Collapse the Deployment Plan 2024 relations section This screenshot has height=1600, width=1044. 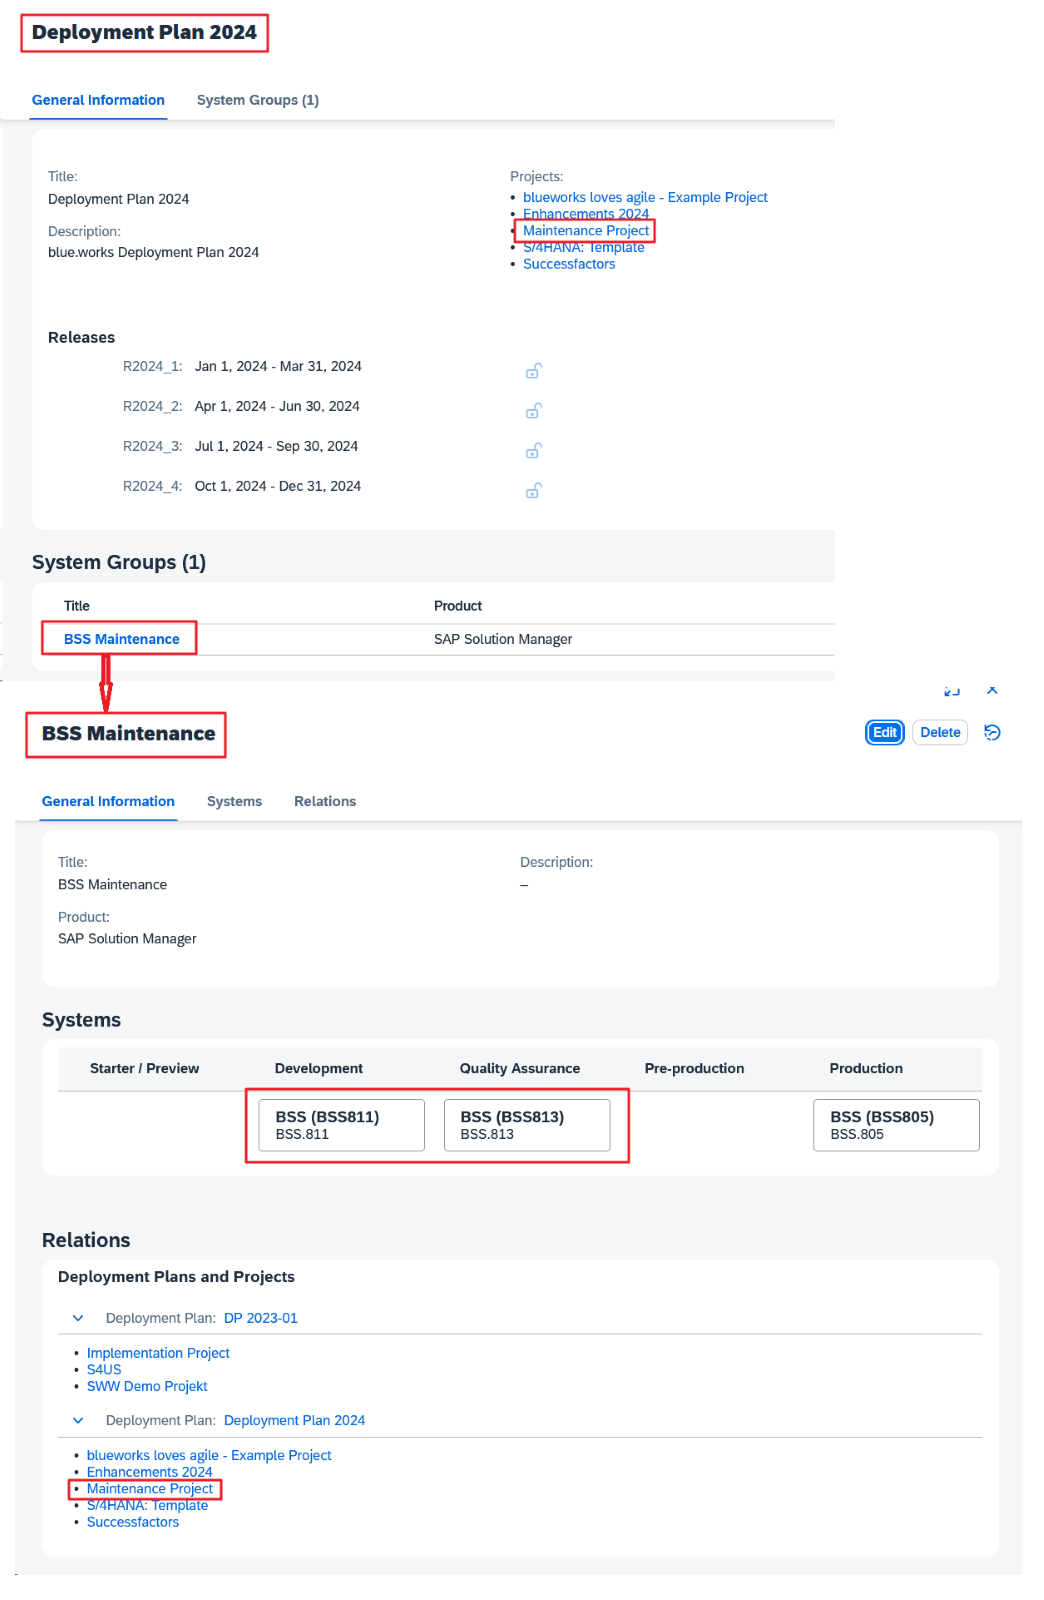[78, 1420]
